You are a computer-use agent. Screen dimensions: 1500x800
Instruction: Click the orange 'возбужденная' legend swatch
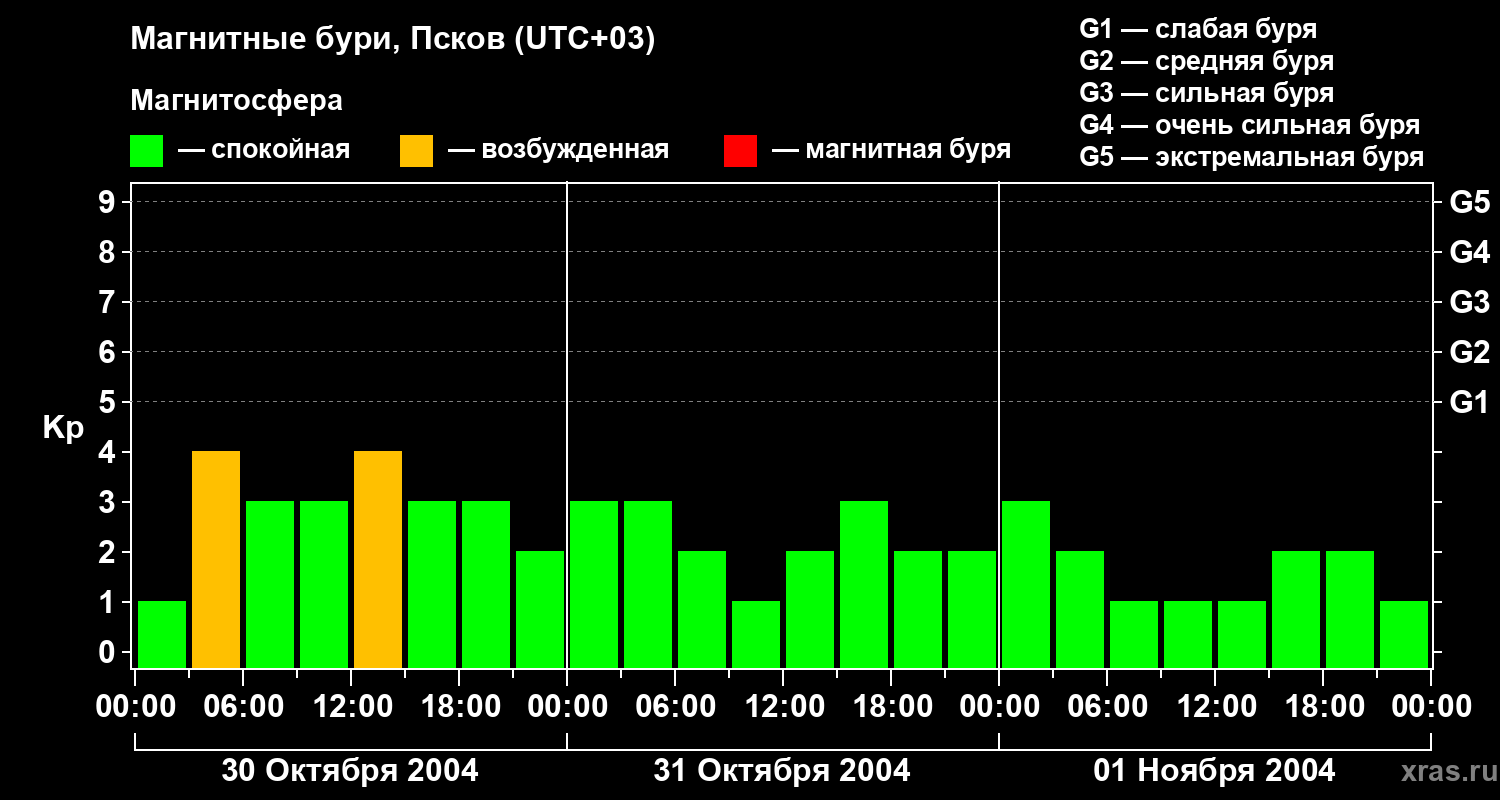(x=416, y=151)
